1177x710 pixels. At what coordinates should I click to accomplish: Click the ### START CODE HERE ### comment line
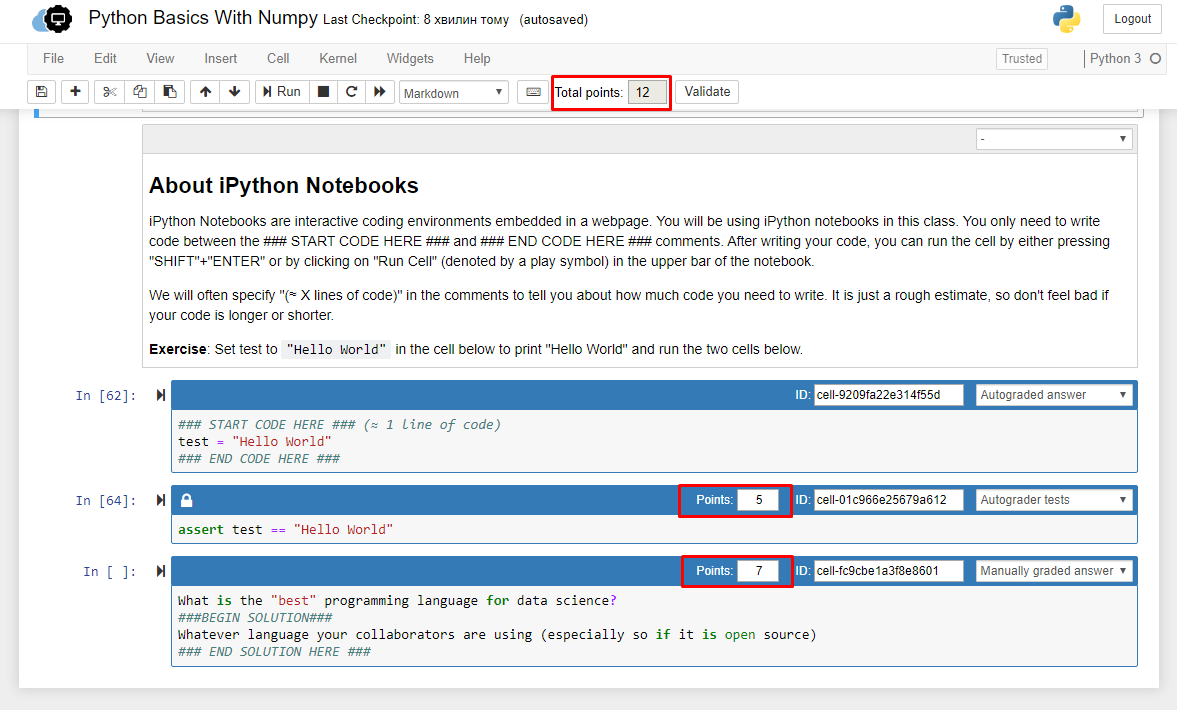tap(339, 425)
